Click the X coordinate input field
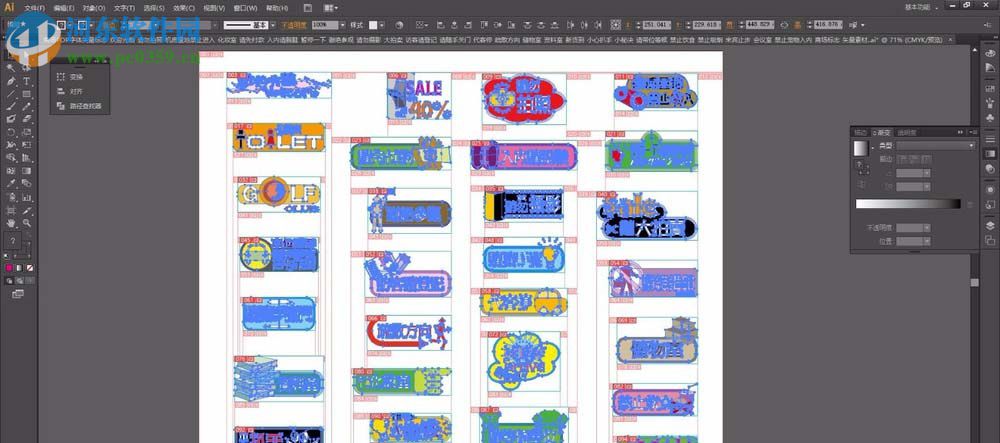1000x443 pixels. click(656, 23)
